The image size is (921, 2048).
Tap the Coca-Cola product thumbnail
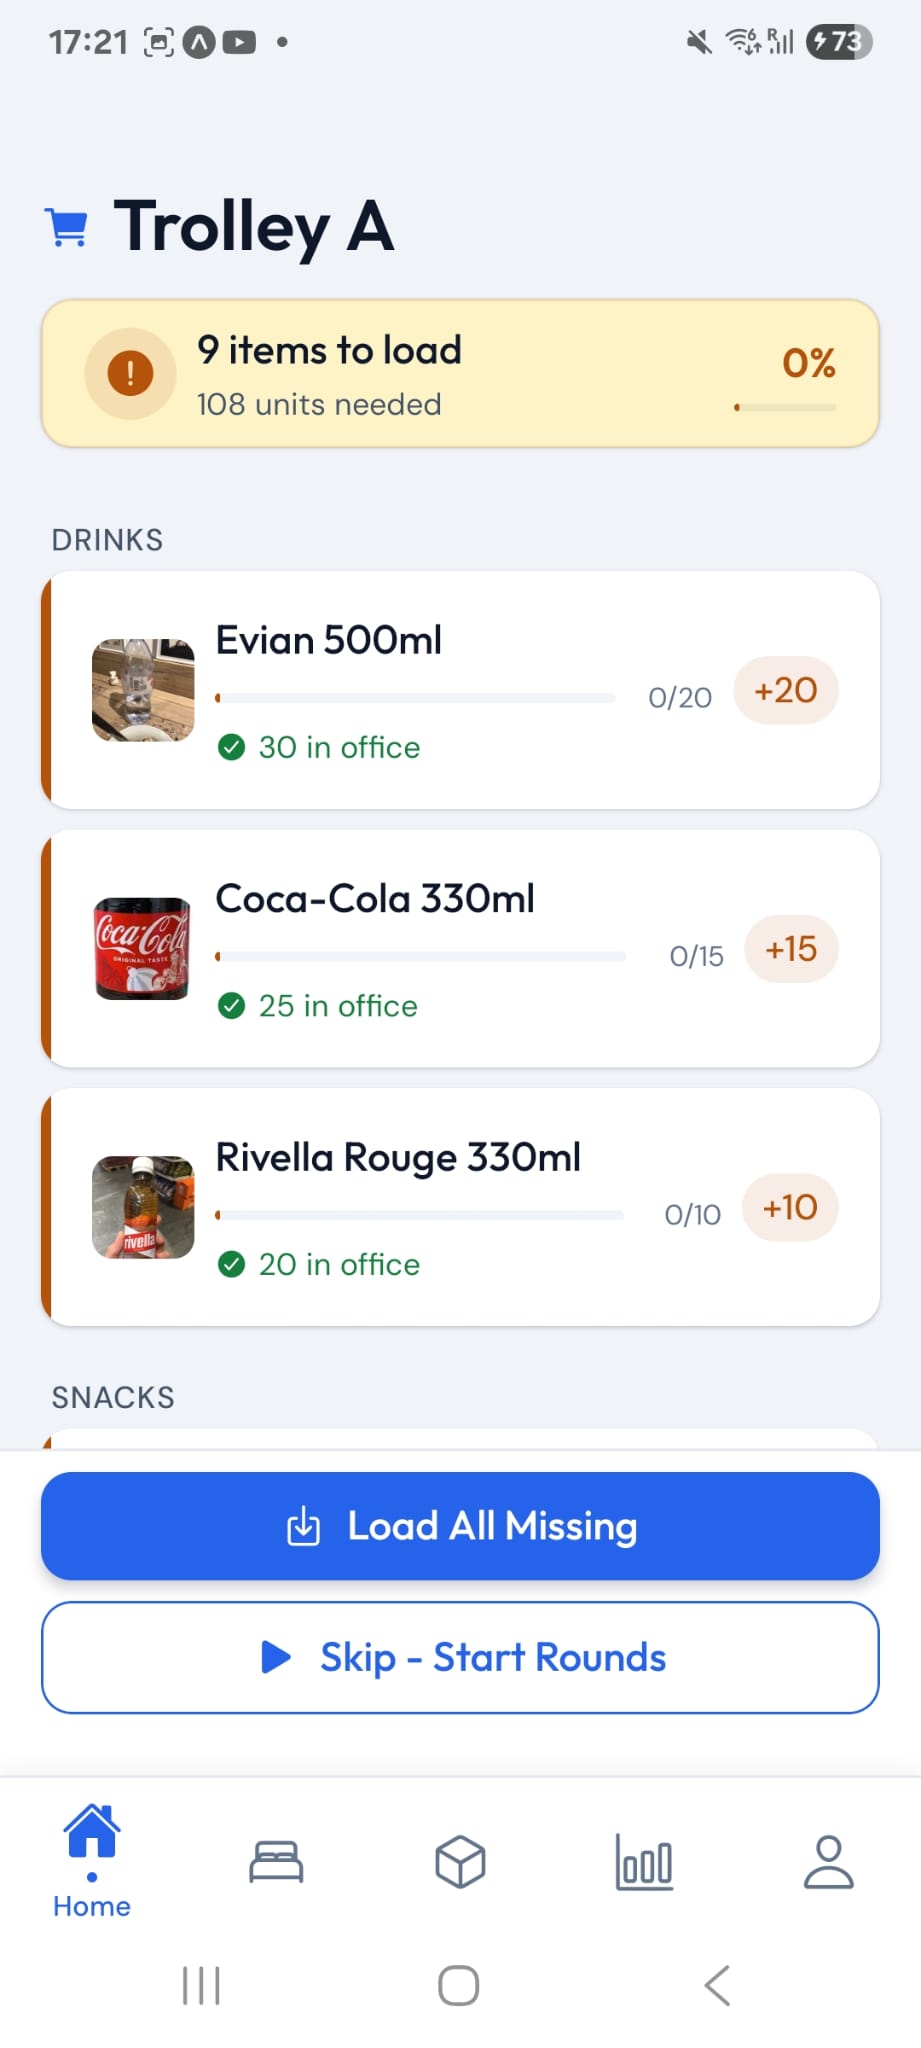(143, 949)
